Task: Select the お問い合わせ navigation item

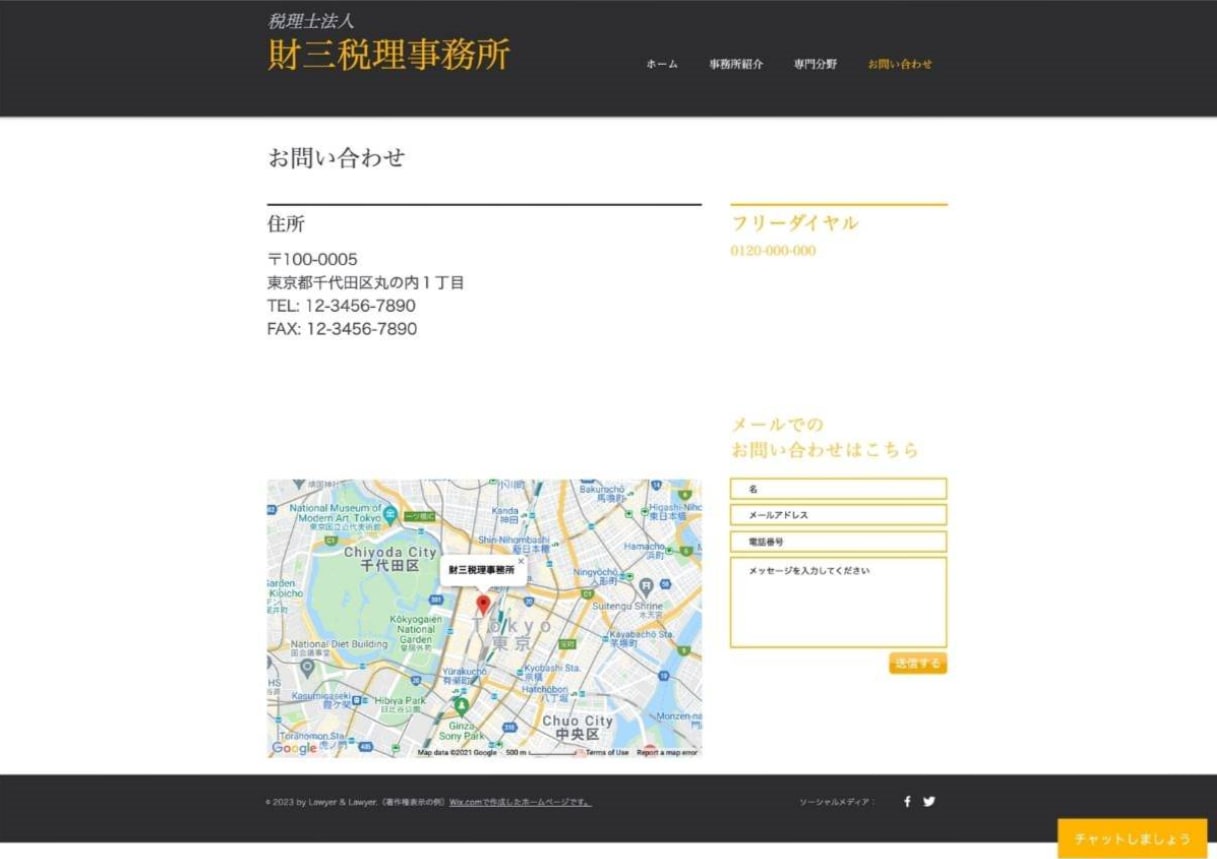Action: pyautogui.click(x=900, y=64)
